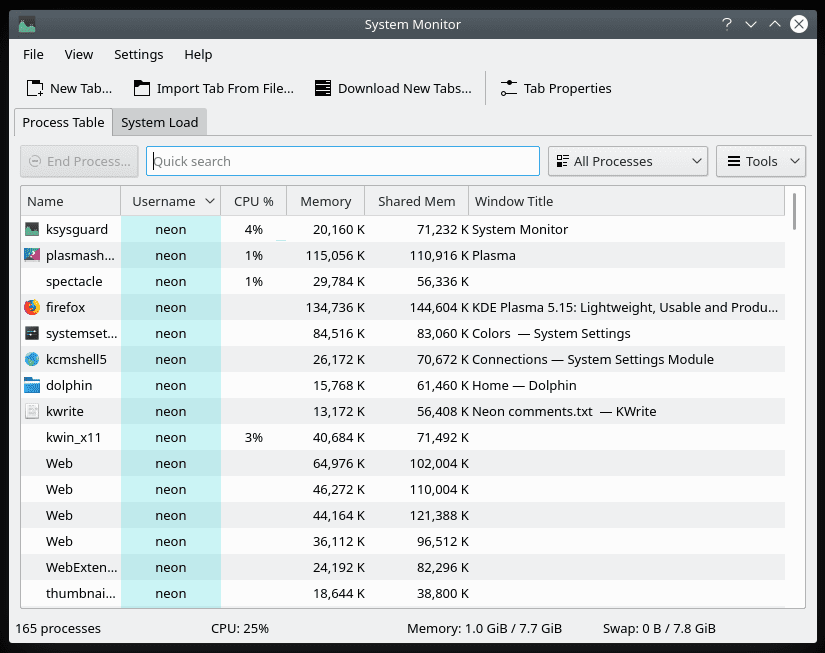
Task: Open the Settings menu
Action: click(139, 54)
